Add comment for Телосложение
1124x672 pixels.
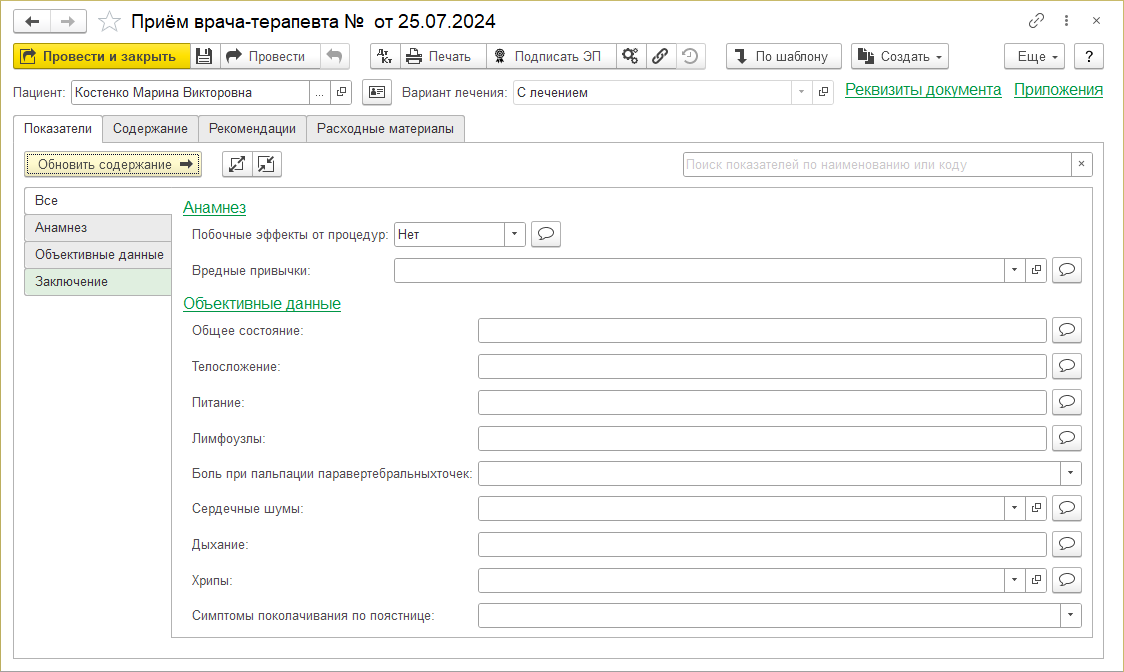[1067, 366]
